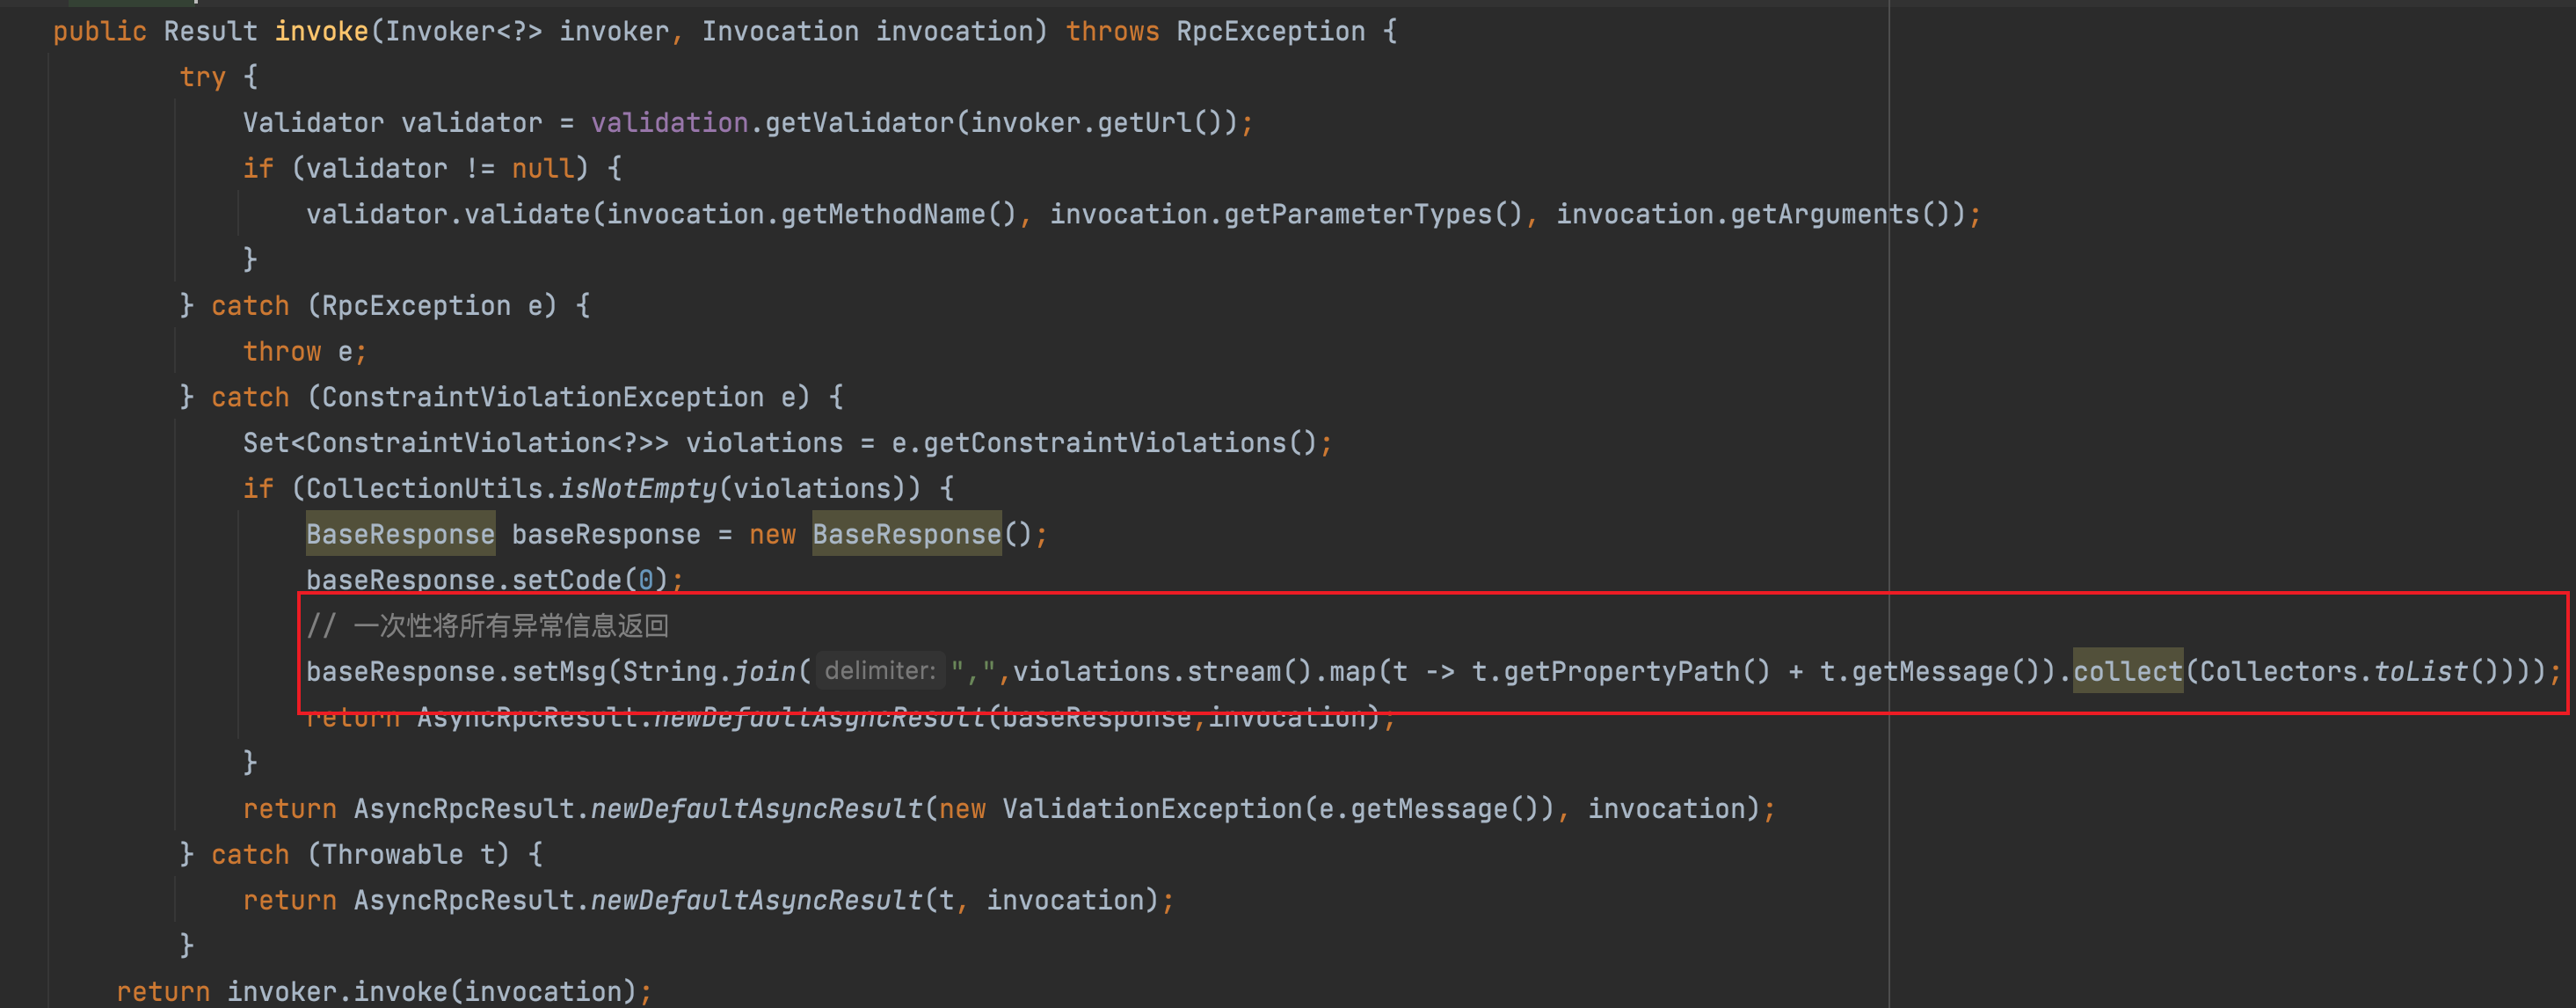Click 'getMethodName()' call
The height and width of the screenshot is (1008, 2576).
click(899, 215)
